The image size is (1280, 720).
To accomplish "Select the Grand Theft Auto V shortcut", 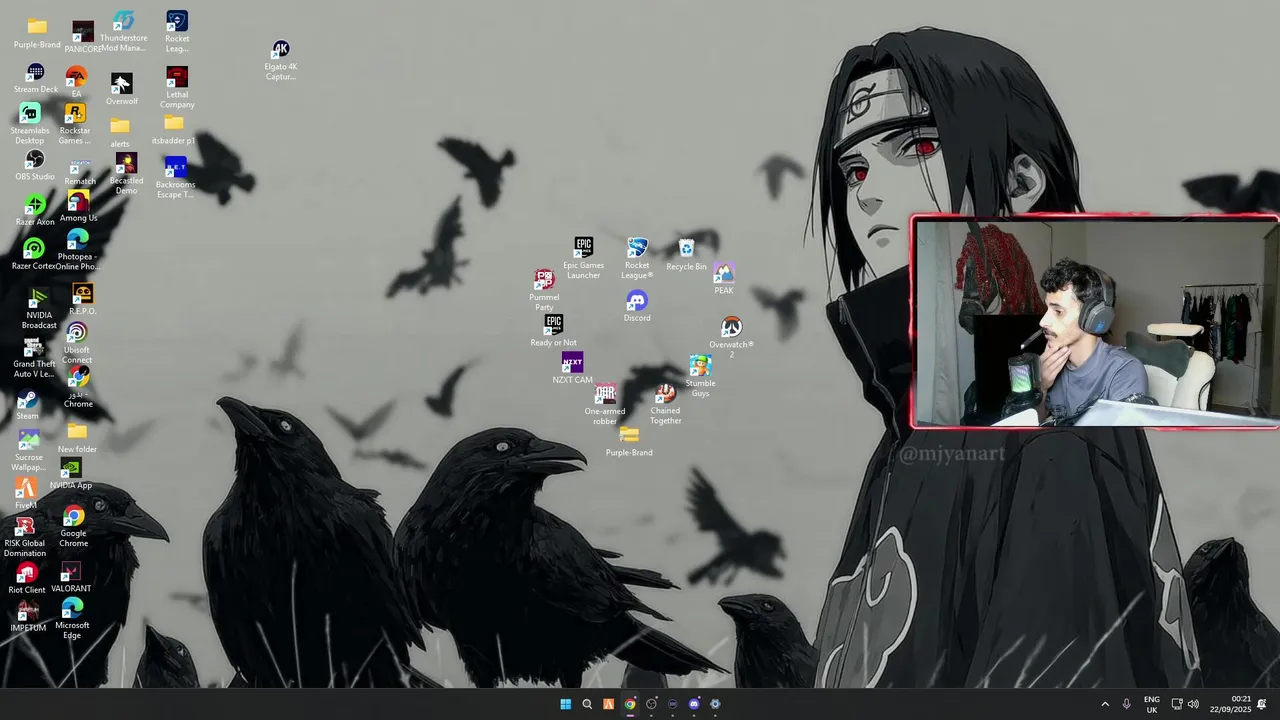I will coord(34,357).
